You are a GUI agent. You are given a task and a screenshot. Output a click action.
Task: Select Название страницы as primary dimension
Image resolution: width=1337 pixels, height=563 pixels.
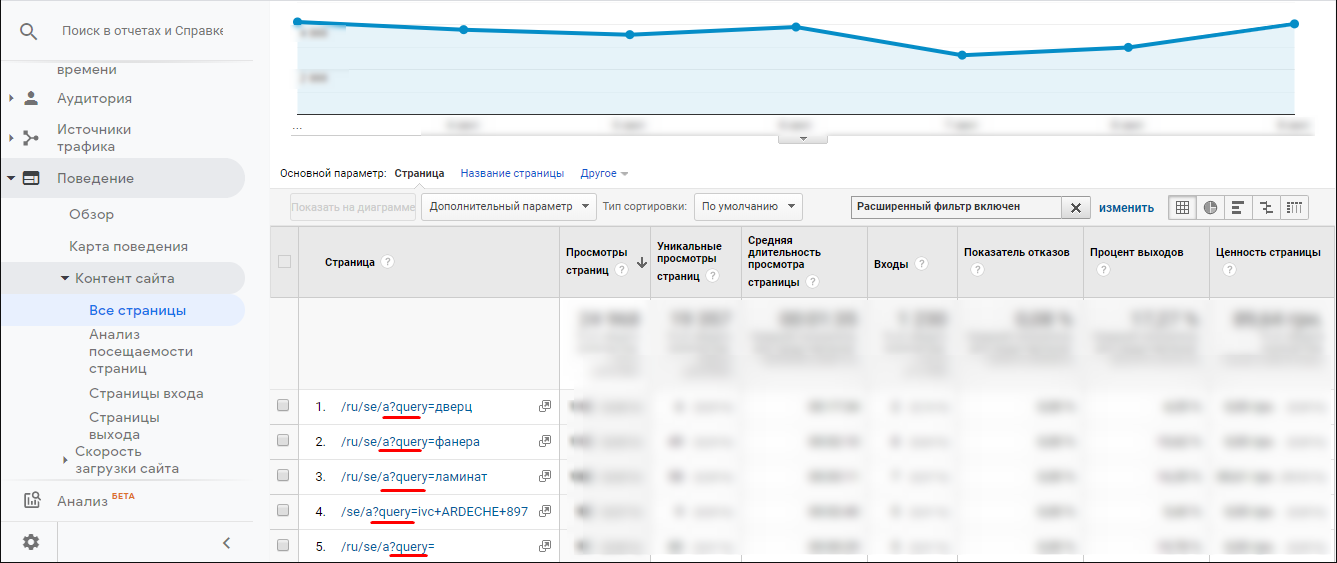point(512,173)
